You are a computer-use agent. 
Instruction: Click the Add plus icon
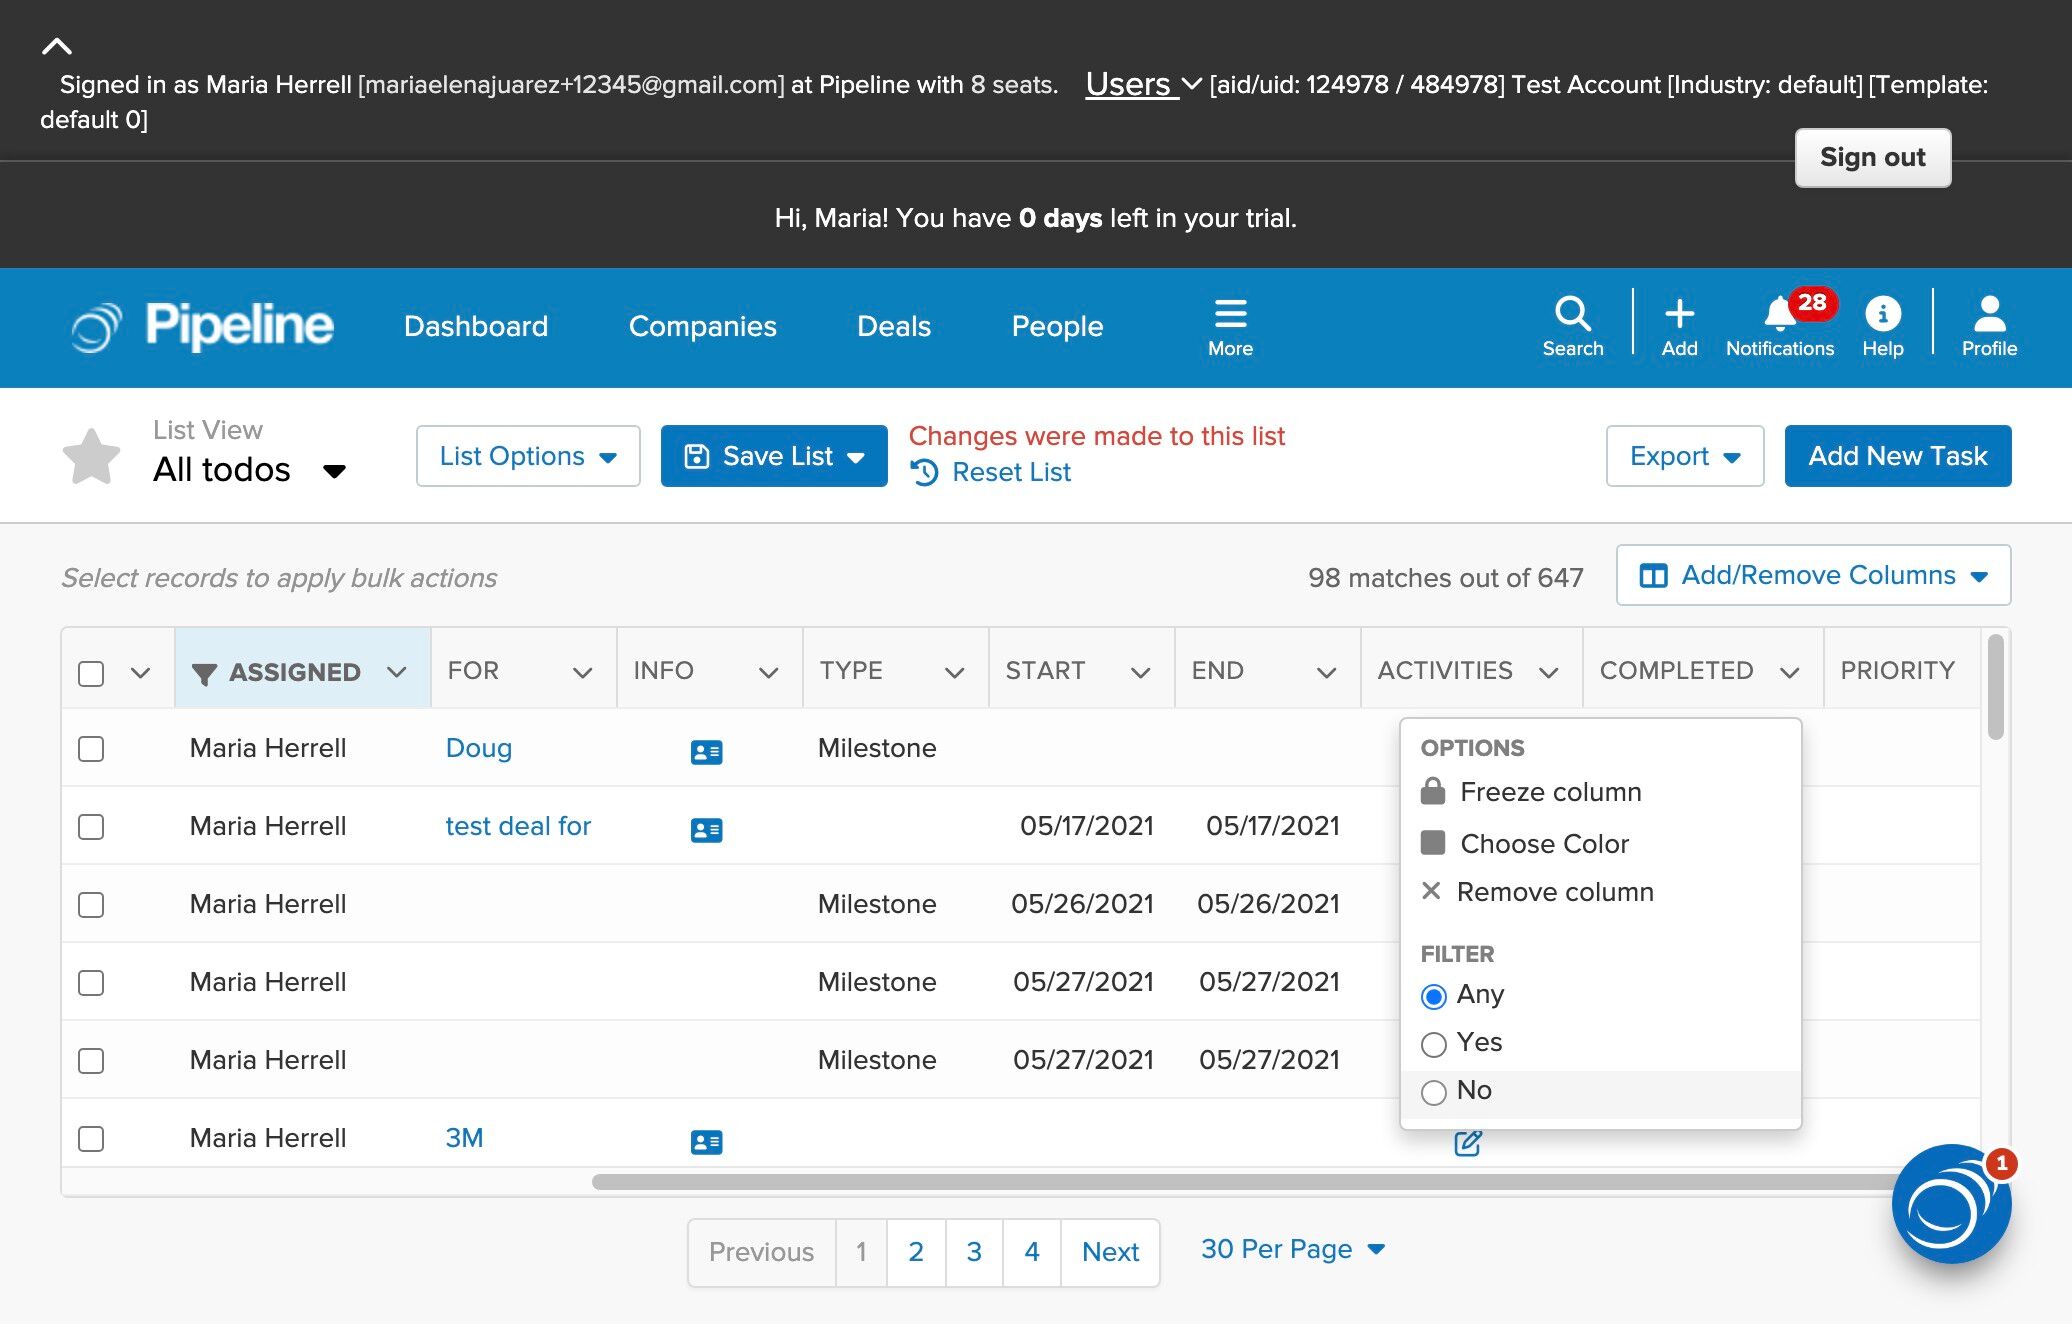coord(1679,314)
